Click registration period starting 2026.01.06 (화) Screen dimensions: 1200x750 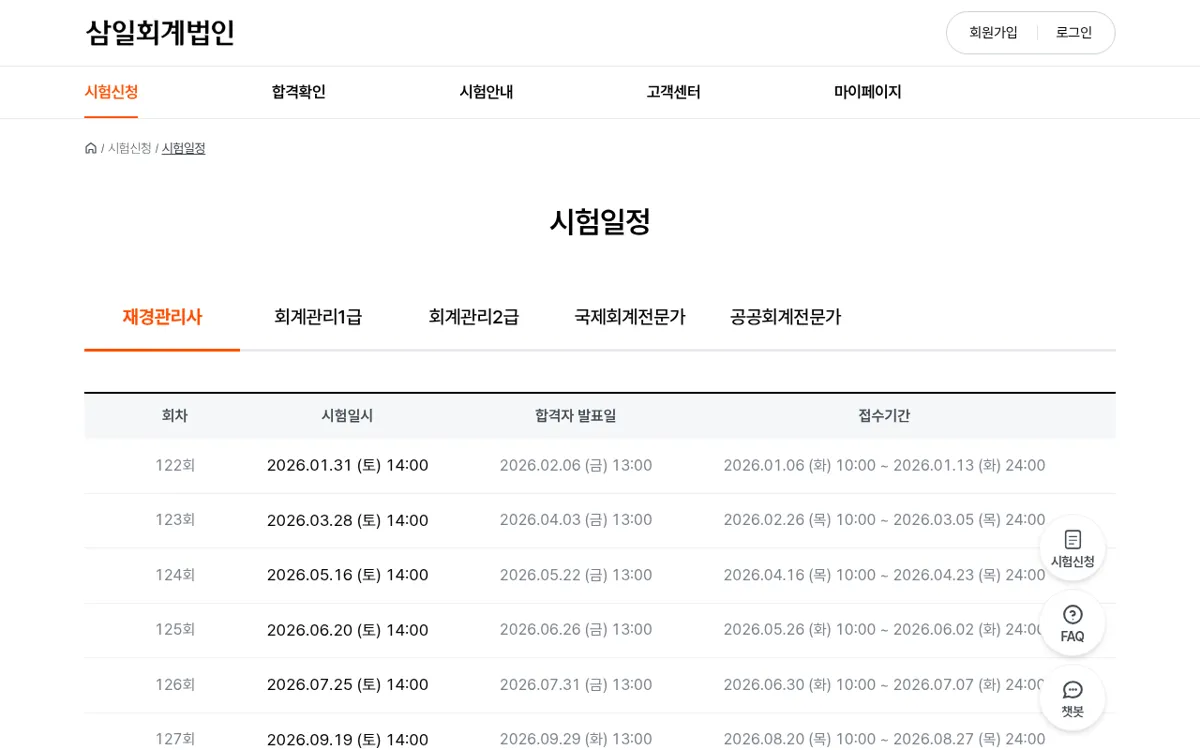point(884,465)
